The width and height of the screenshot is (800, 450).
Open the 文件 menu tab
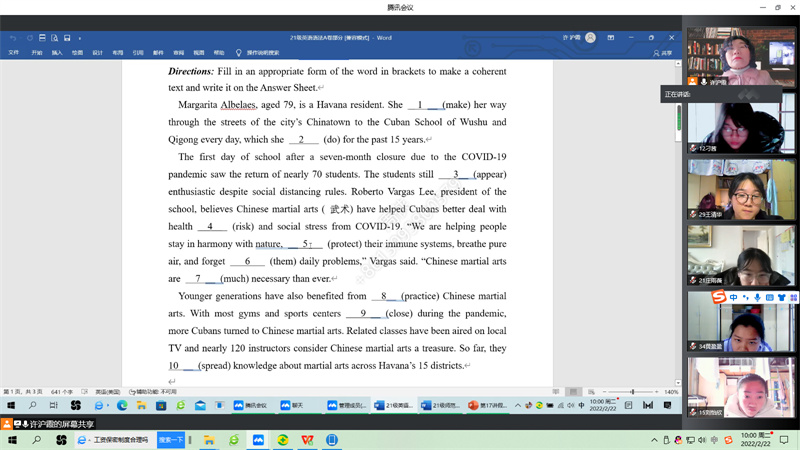[x=14, y=53]
